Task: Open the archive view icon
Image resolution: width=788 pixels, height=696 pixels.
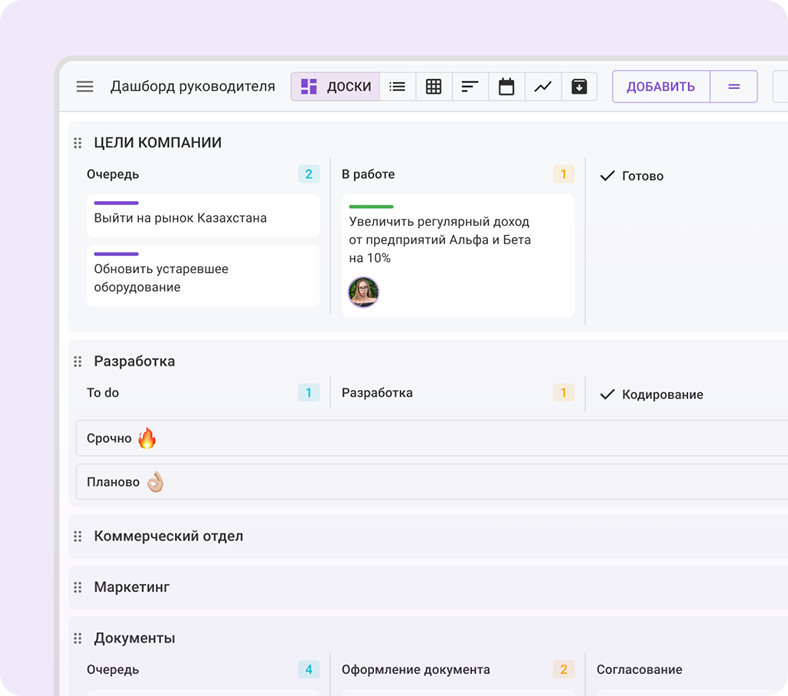Action: pyautogui.click(x=579, y=87)
